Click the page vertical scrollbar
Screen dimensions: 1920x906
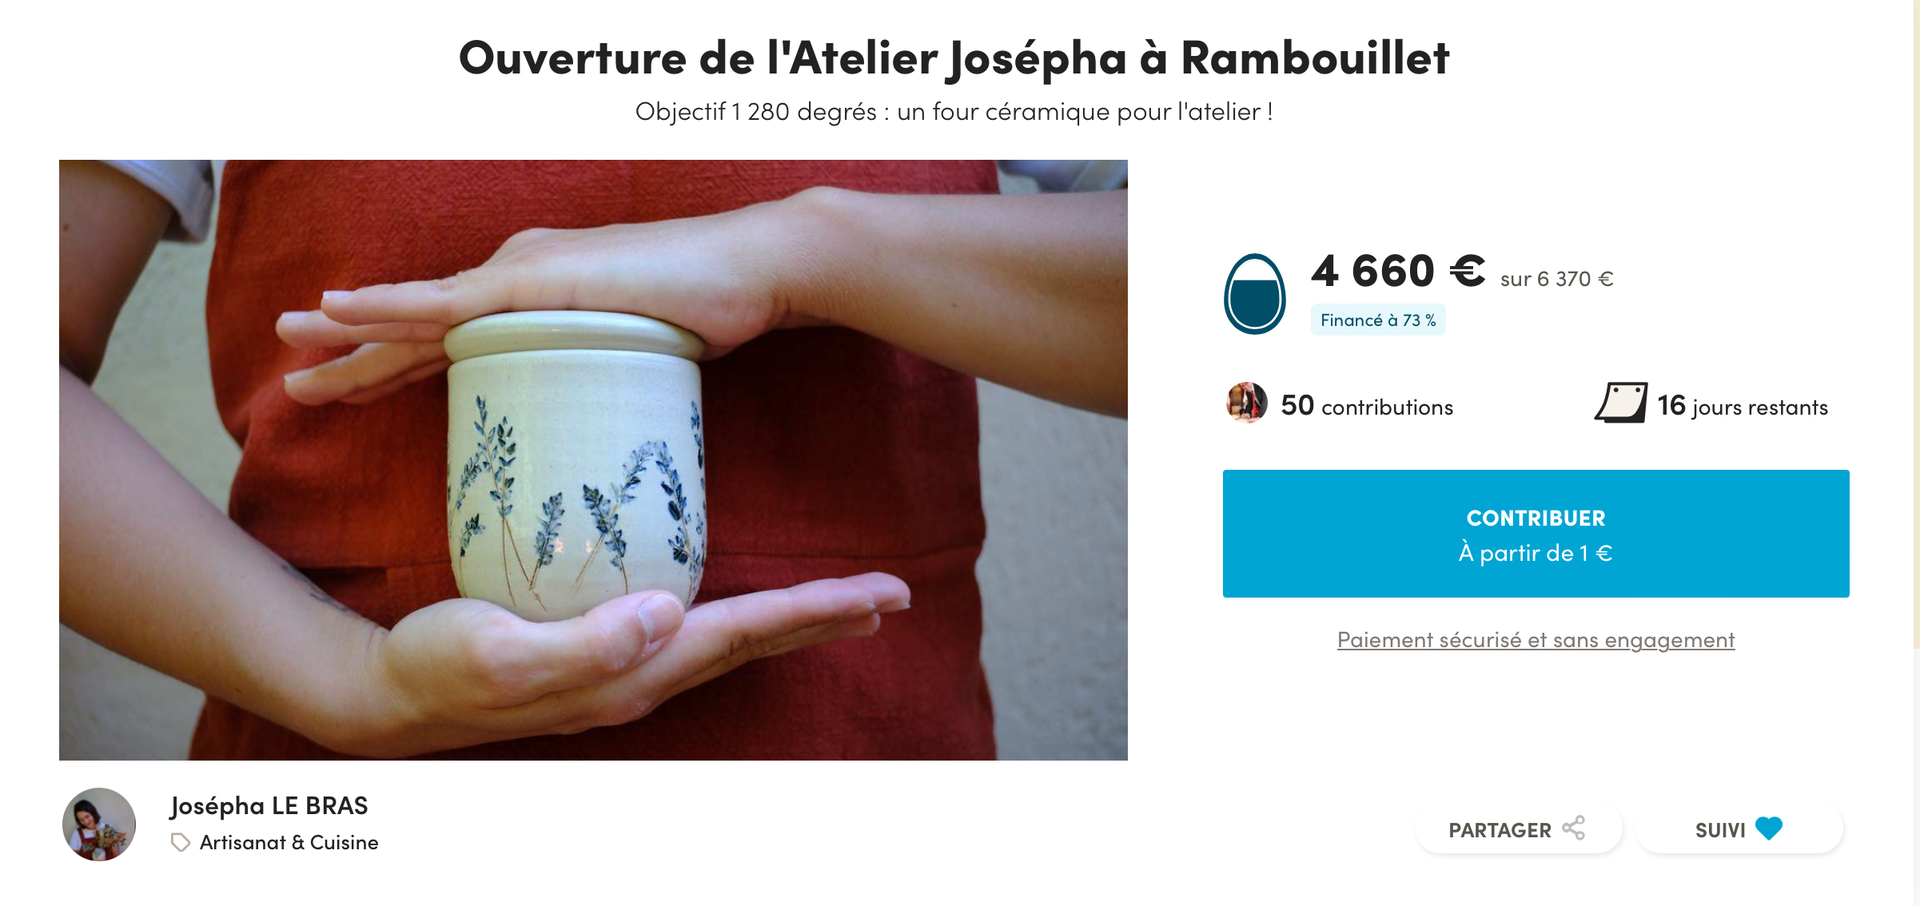(1916, 325)
